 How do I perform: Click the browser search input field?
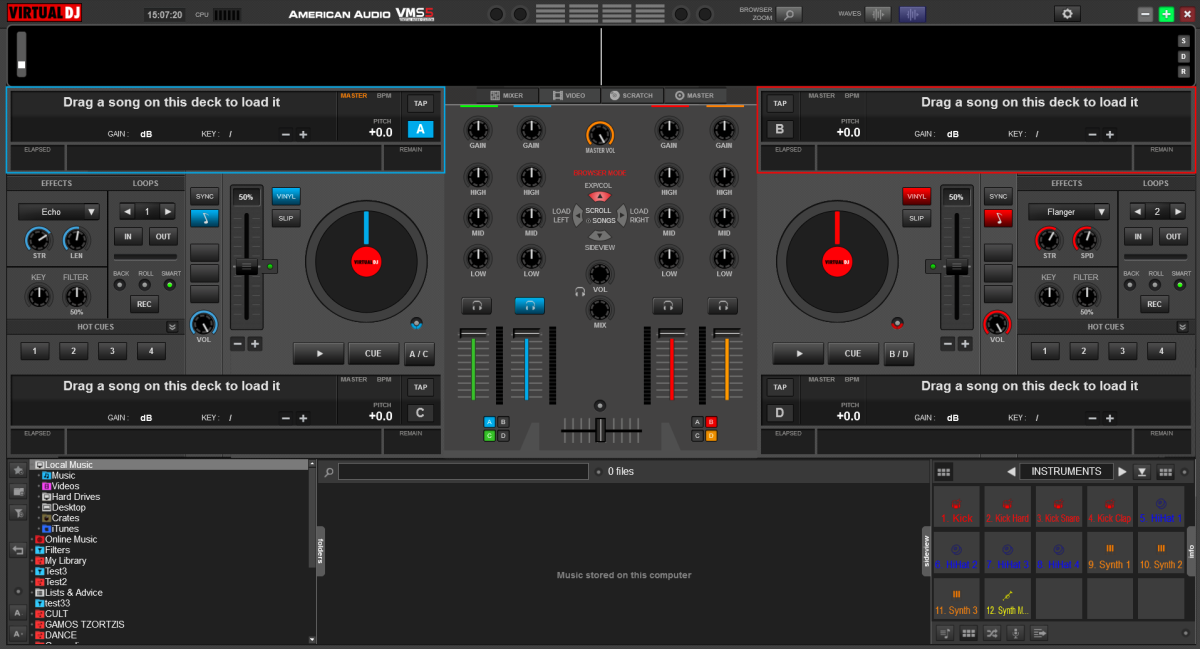point(463,471)
